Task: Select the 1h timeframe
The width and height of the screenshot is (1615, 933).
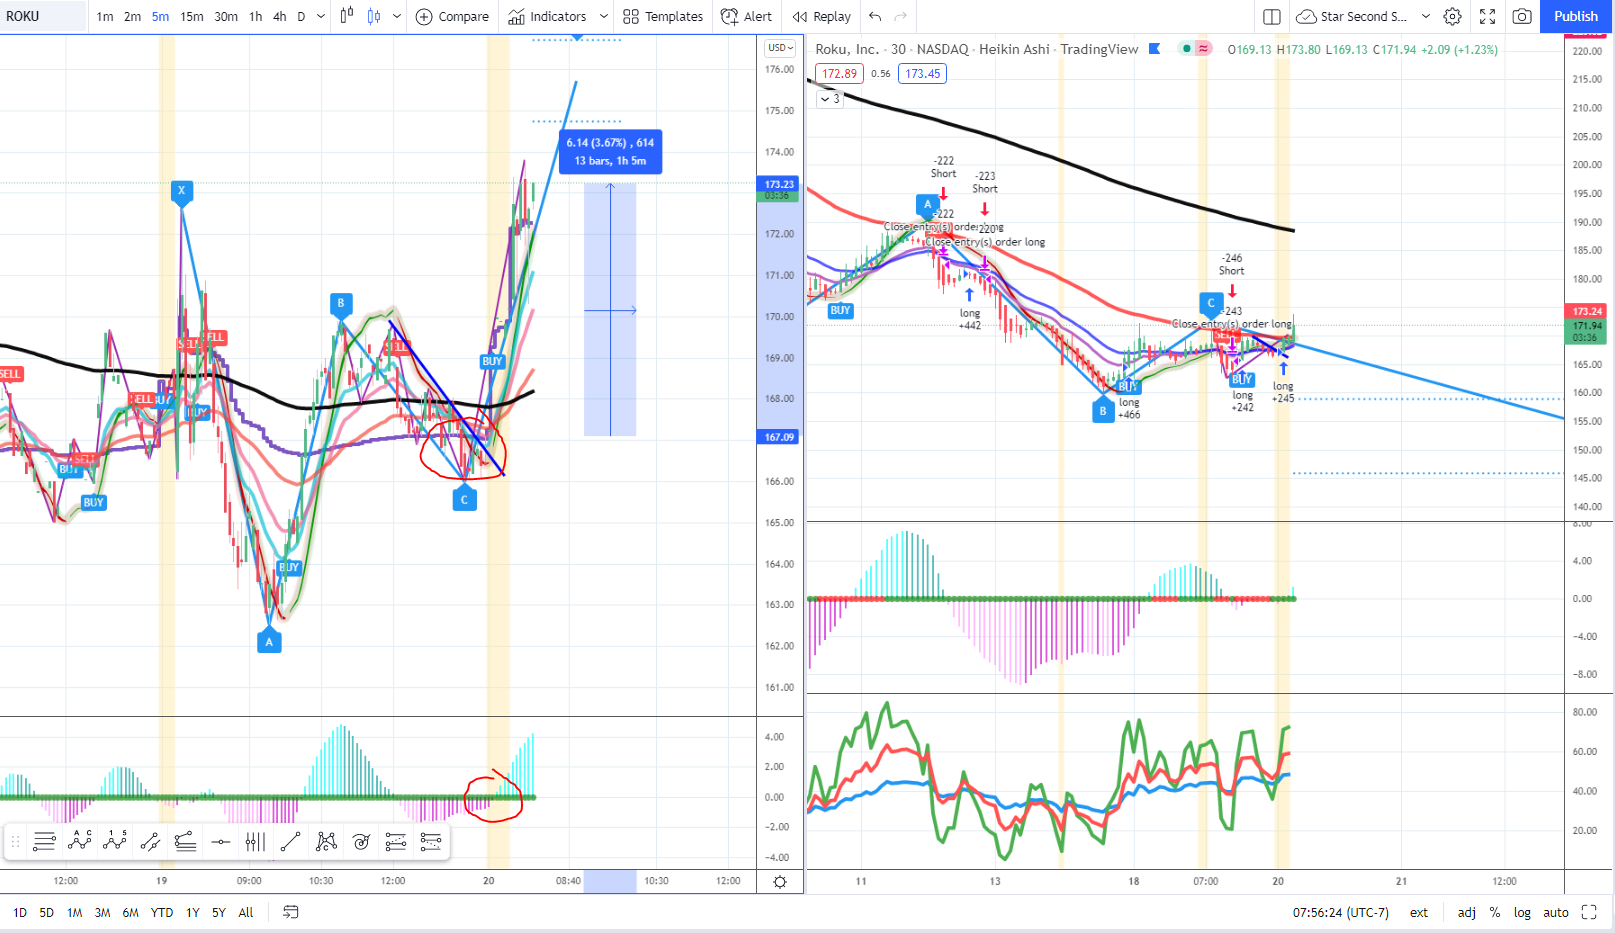Action: (x=256, y=16)
